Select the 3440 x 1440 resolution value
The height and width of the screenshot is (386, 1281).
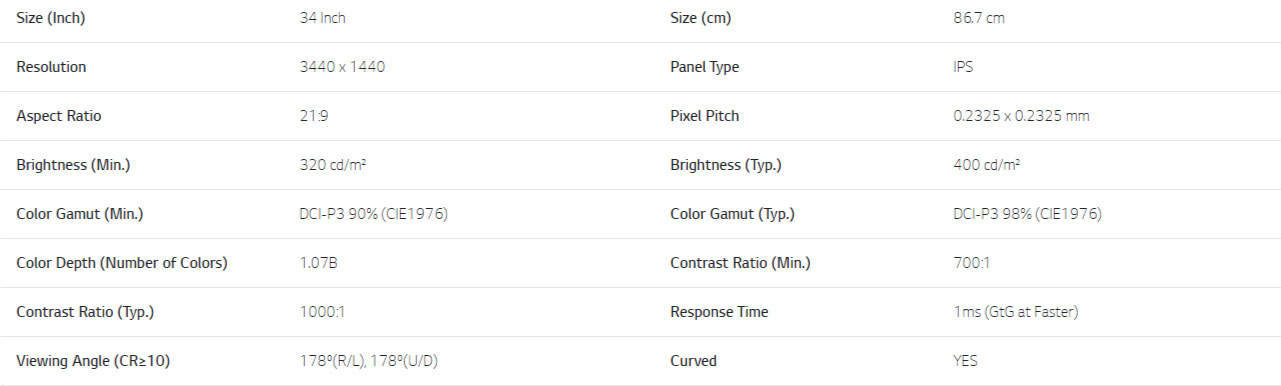[342, 67]
